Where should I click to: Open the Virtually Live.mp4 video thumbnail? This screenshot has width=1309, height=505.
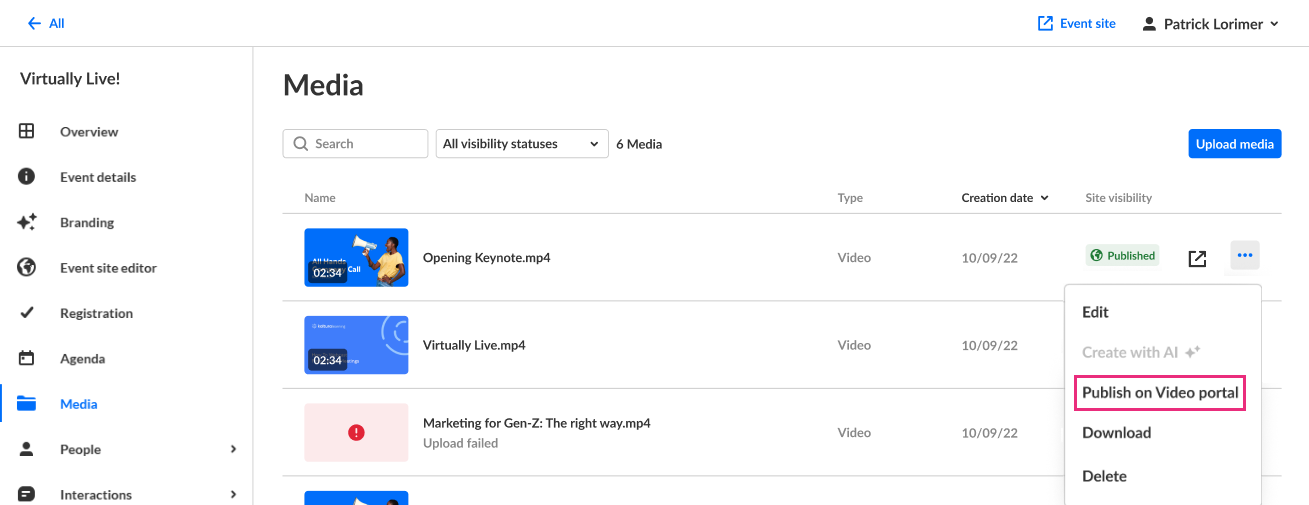pos(356,345)
